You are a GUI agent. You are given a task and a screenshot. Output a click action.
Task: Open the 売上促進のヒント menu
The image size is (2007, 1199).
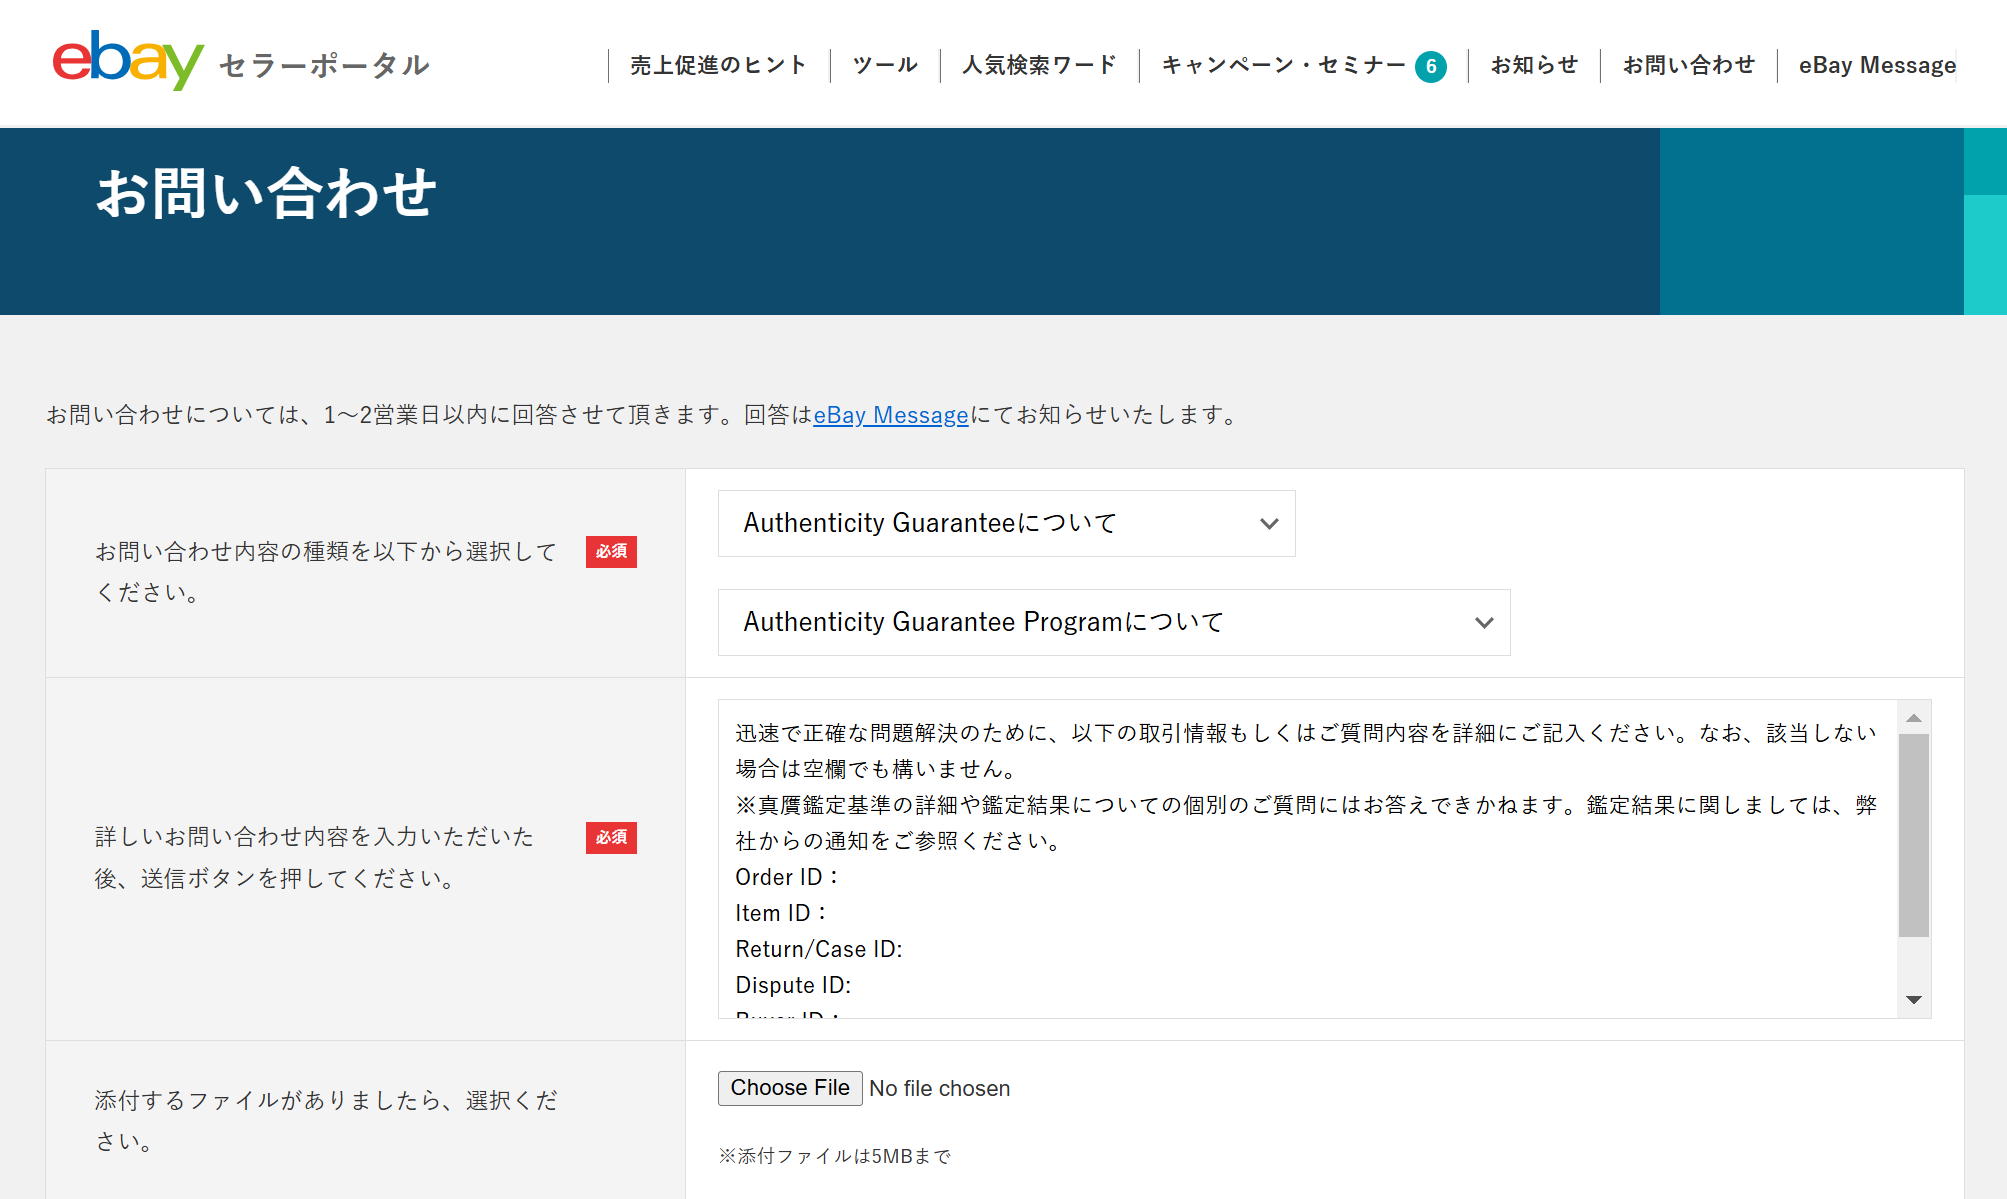(718, 65)
